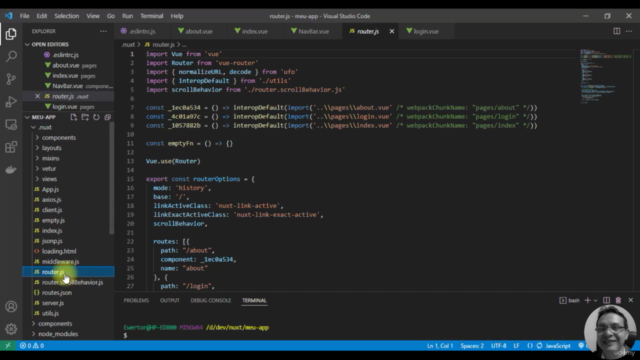640x360 pixels.
Task: Open server.js in the explorer
Action: pyautogui.click(x=53, y=303)
